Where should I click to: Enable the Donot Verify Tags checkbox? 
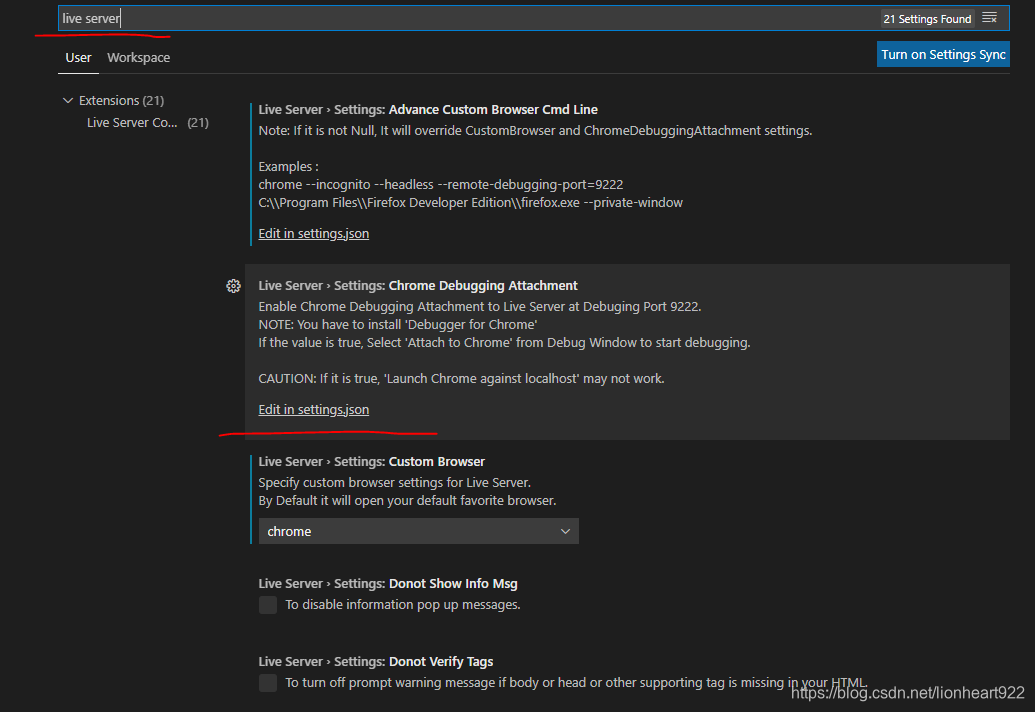point(268,682)
